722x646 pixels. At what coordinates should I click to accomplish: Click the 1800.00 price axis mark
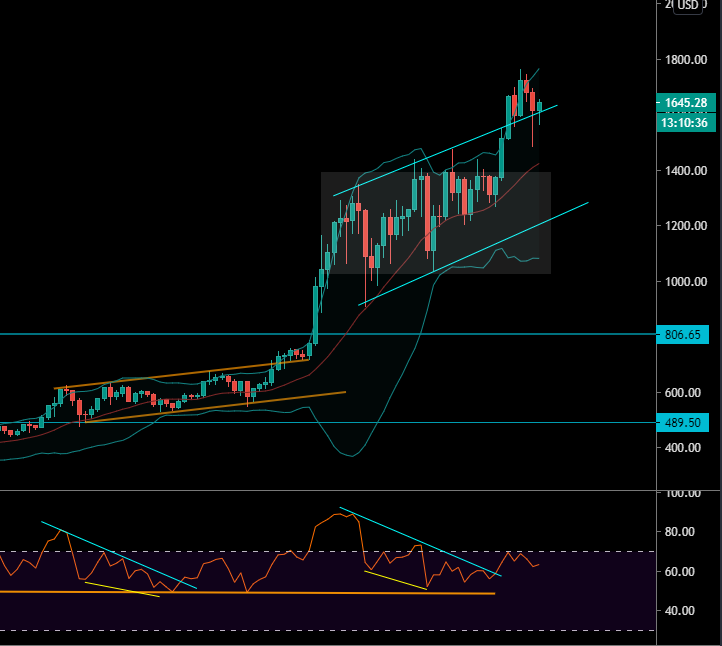point(684,60)
